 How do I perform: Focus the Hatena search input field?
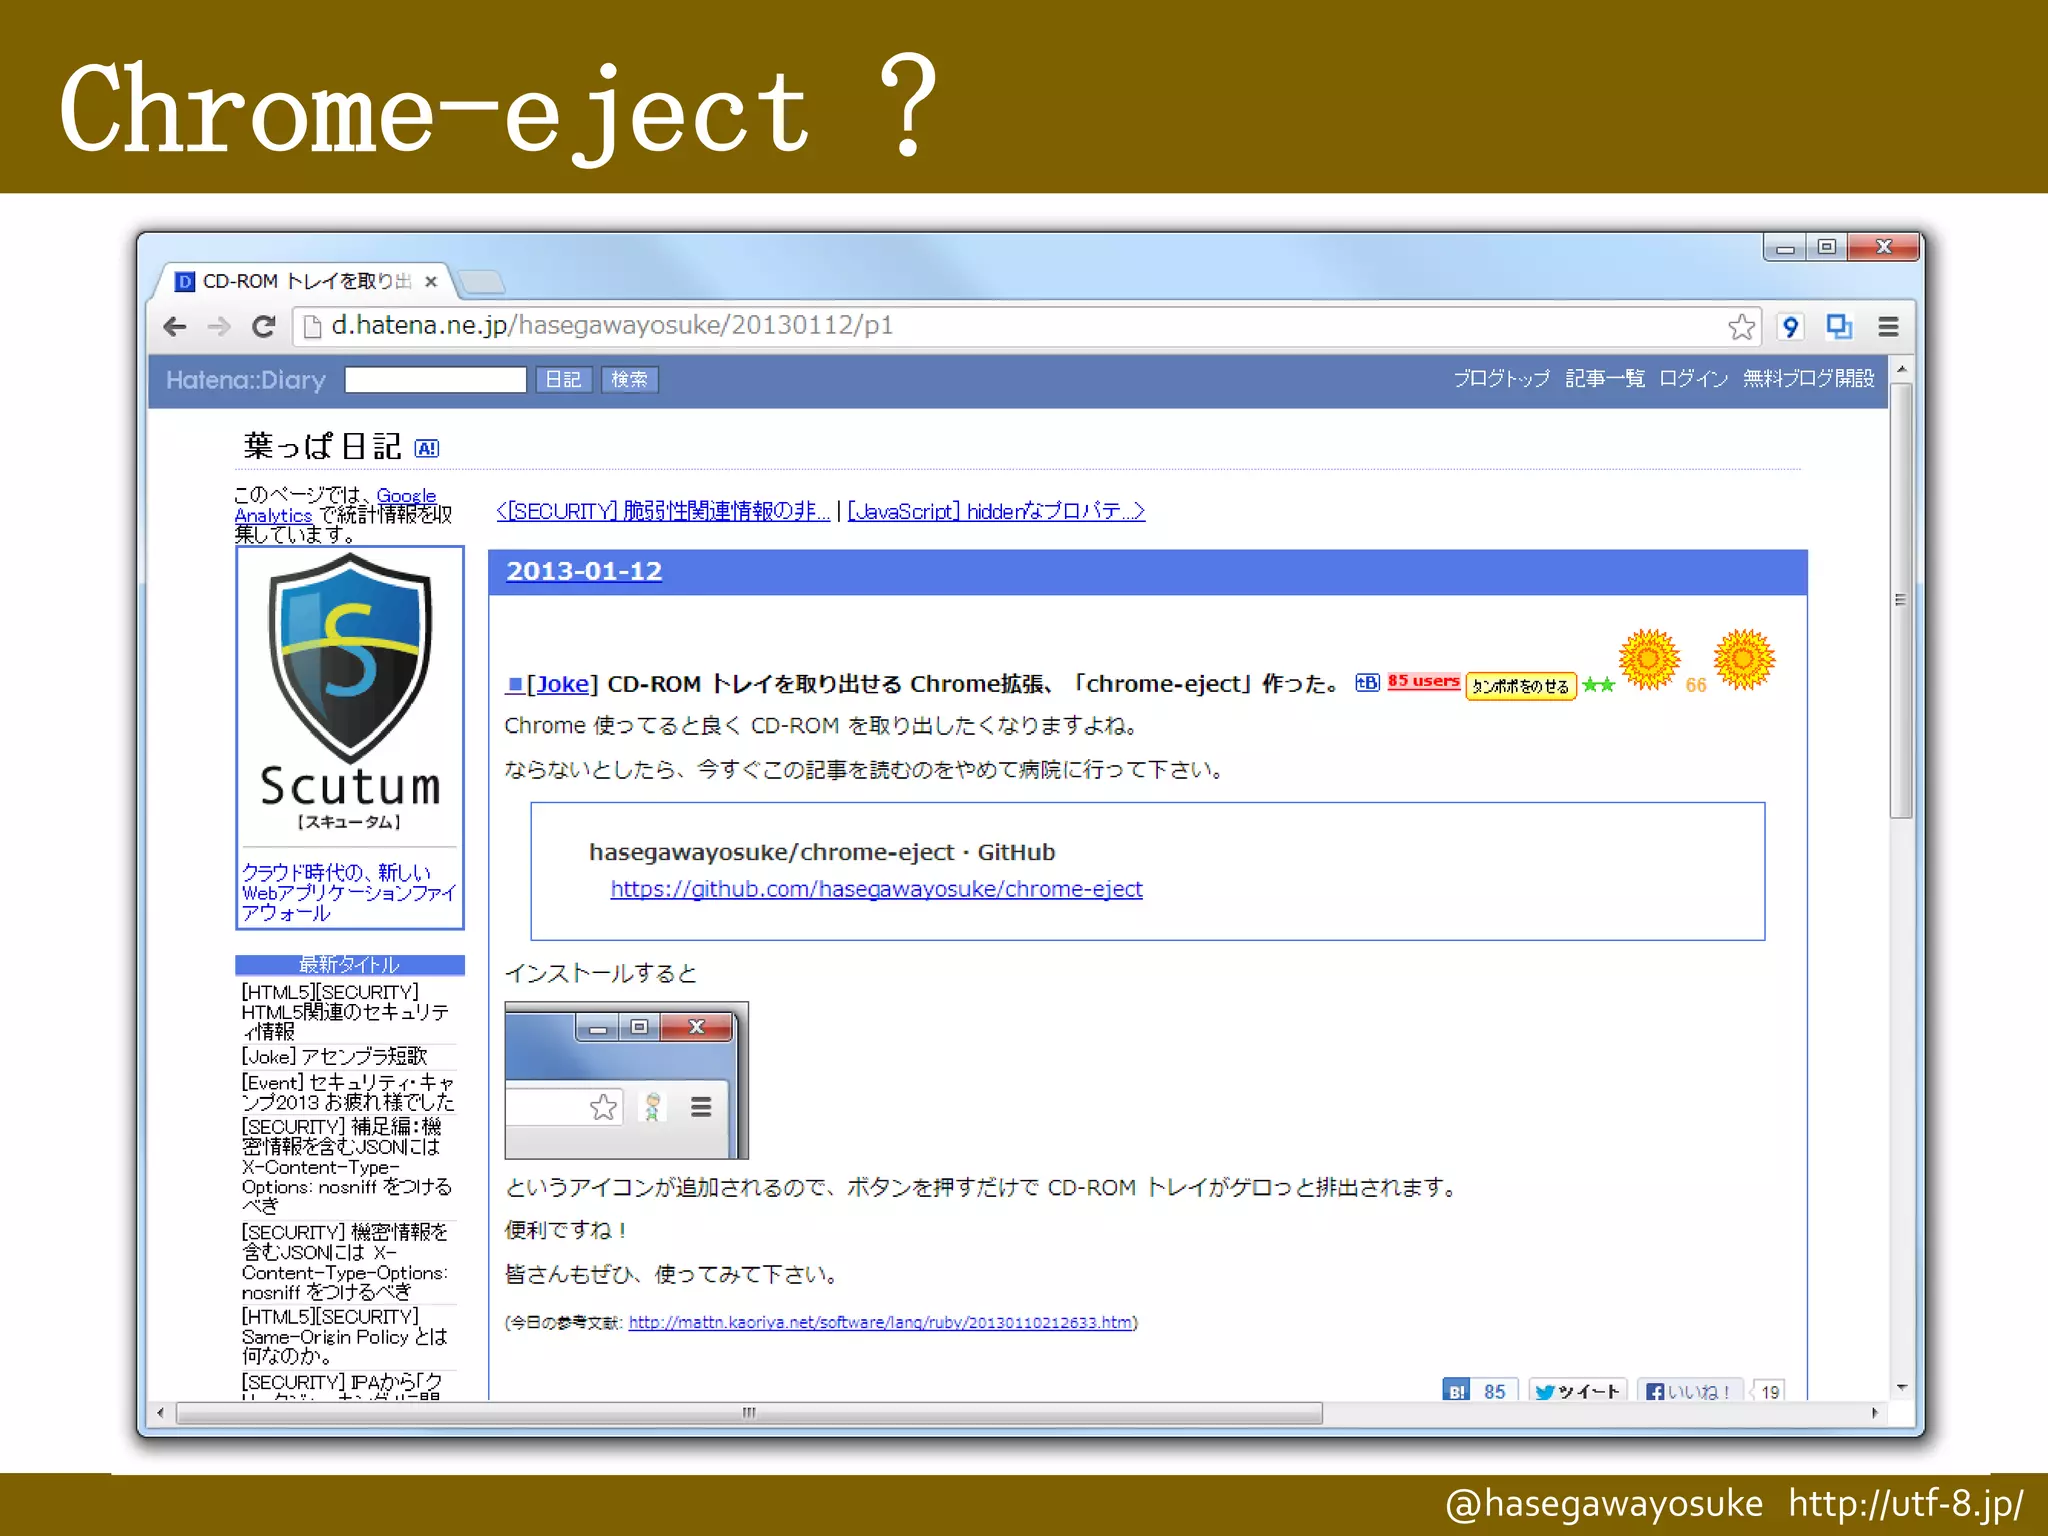435,380
